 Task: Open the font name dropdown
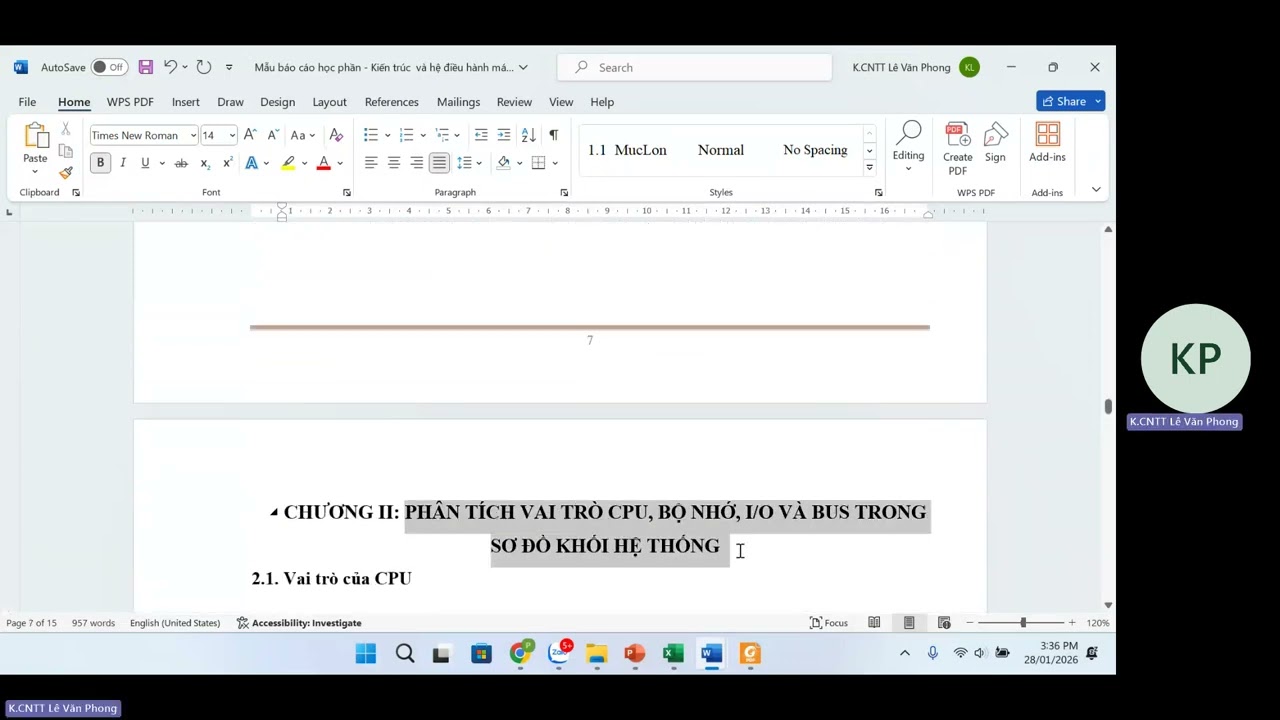click(193, 135)
